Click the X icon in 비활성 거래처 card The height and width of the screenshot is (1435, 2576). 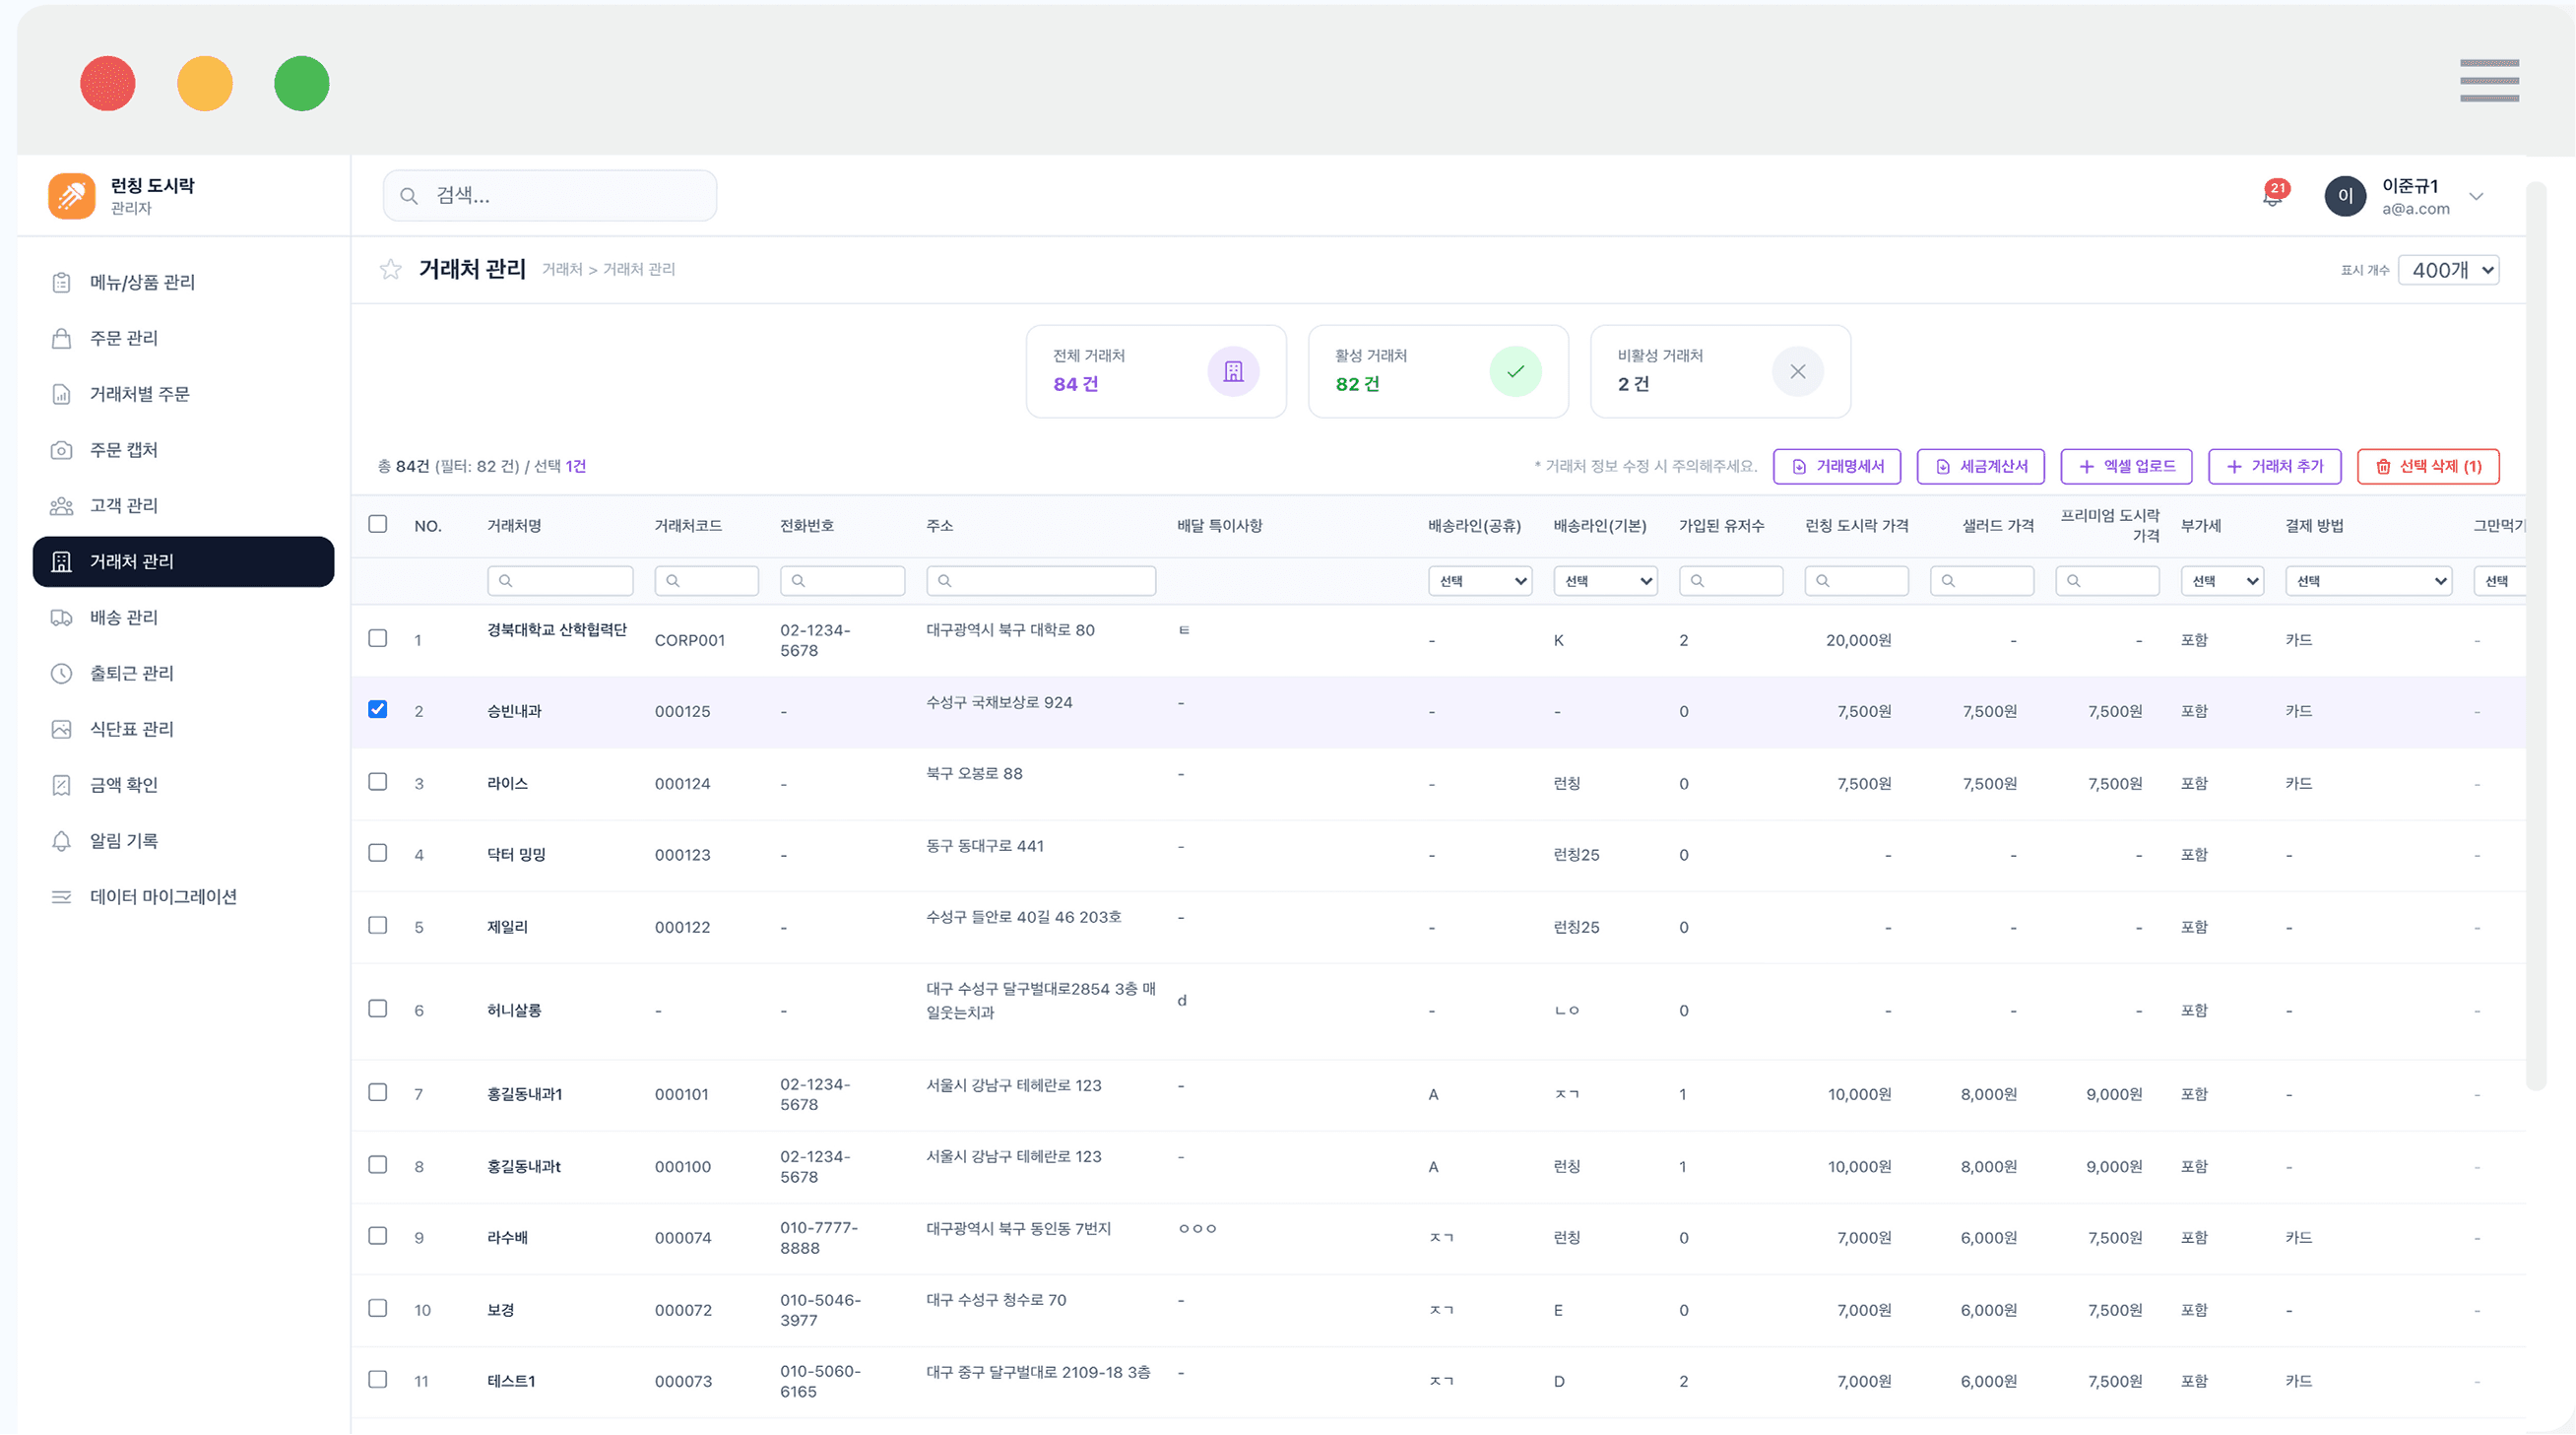click(x=1797, y=371)
